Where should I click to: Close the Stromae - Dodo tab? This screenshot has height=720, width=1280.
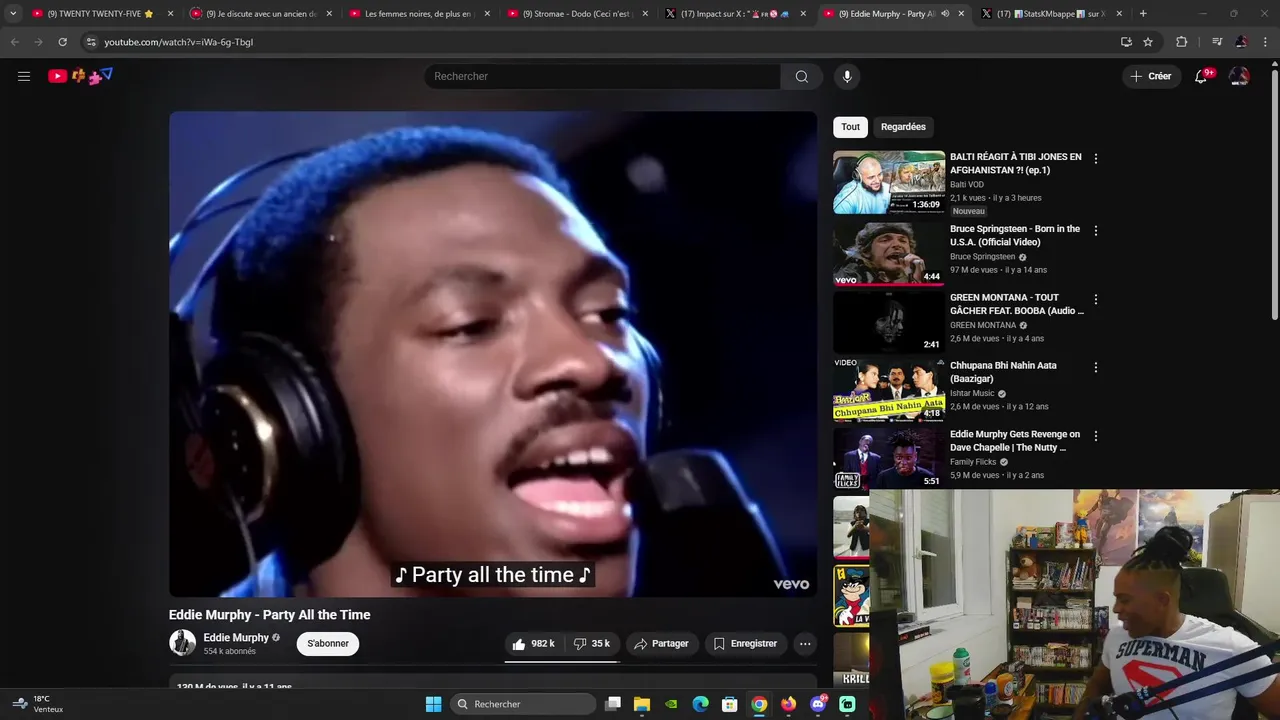645,14
